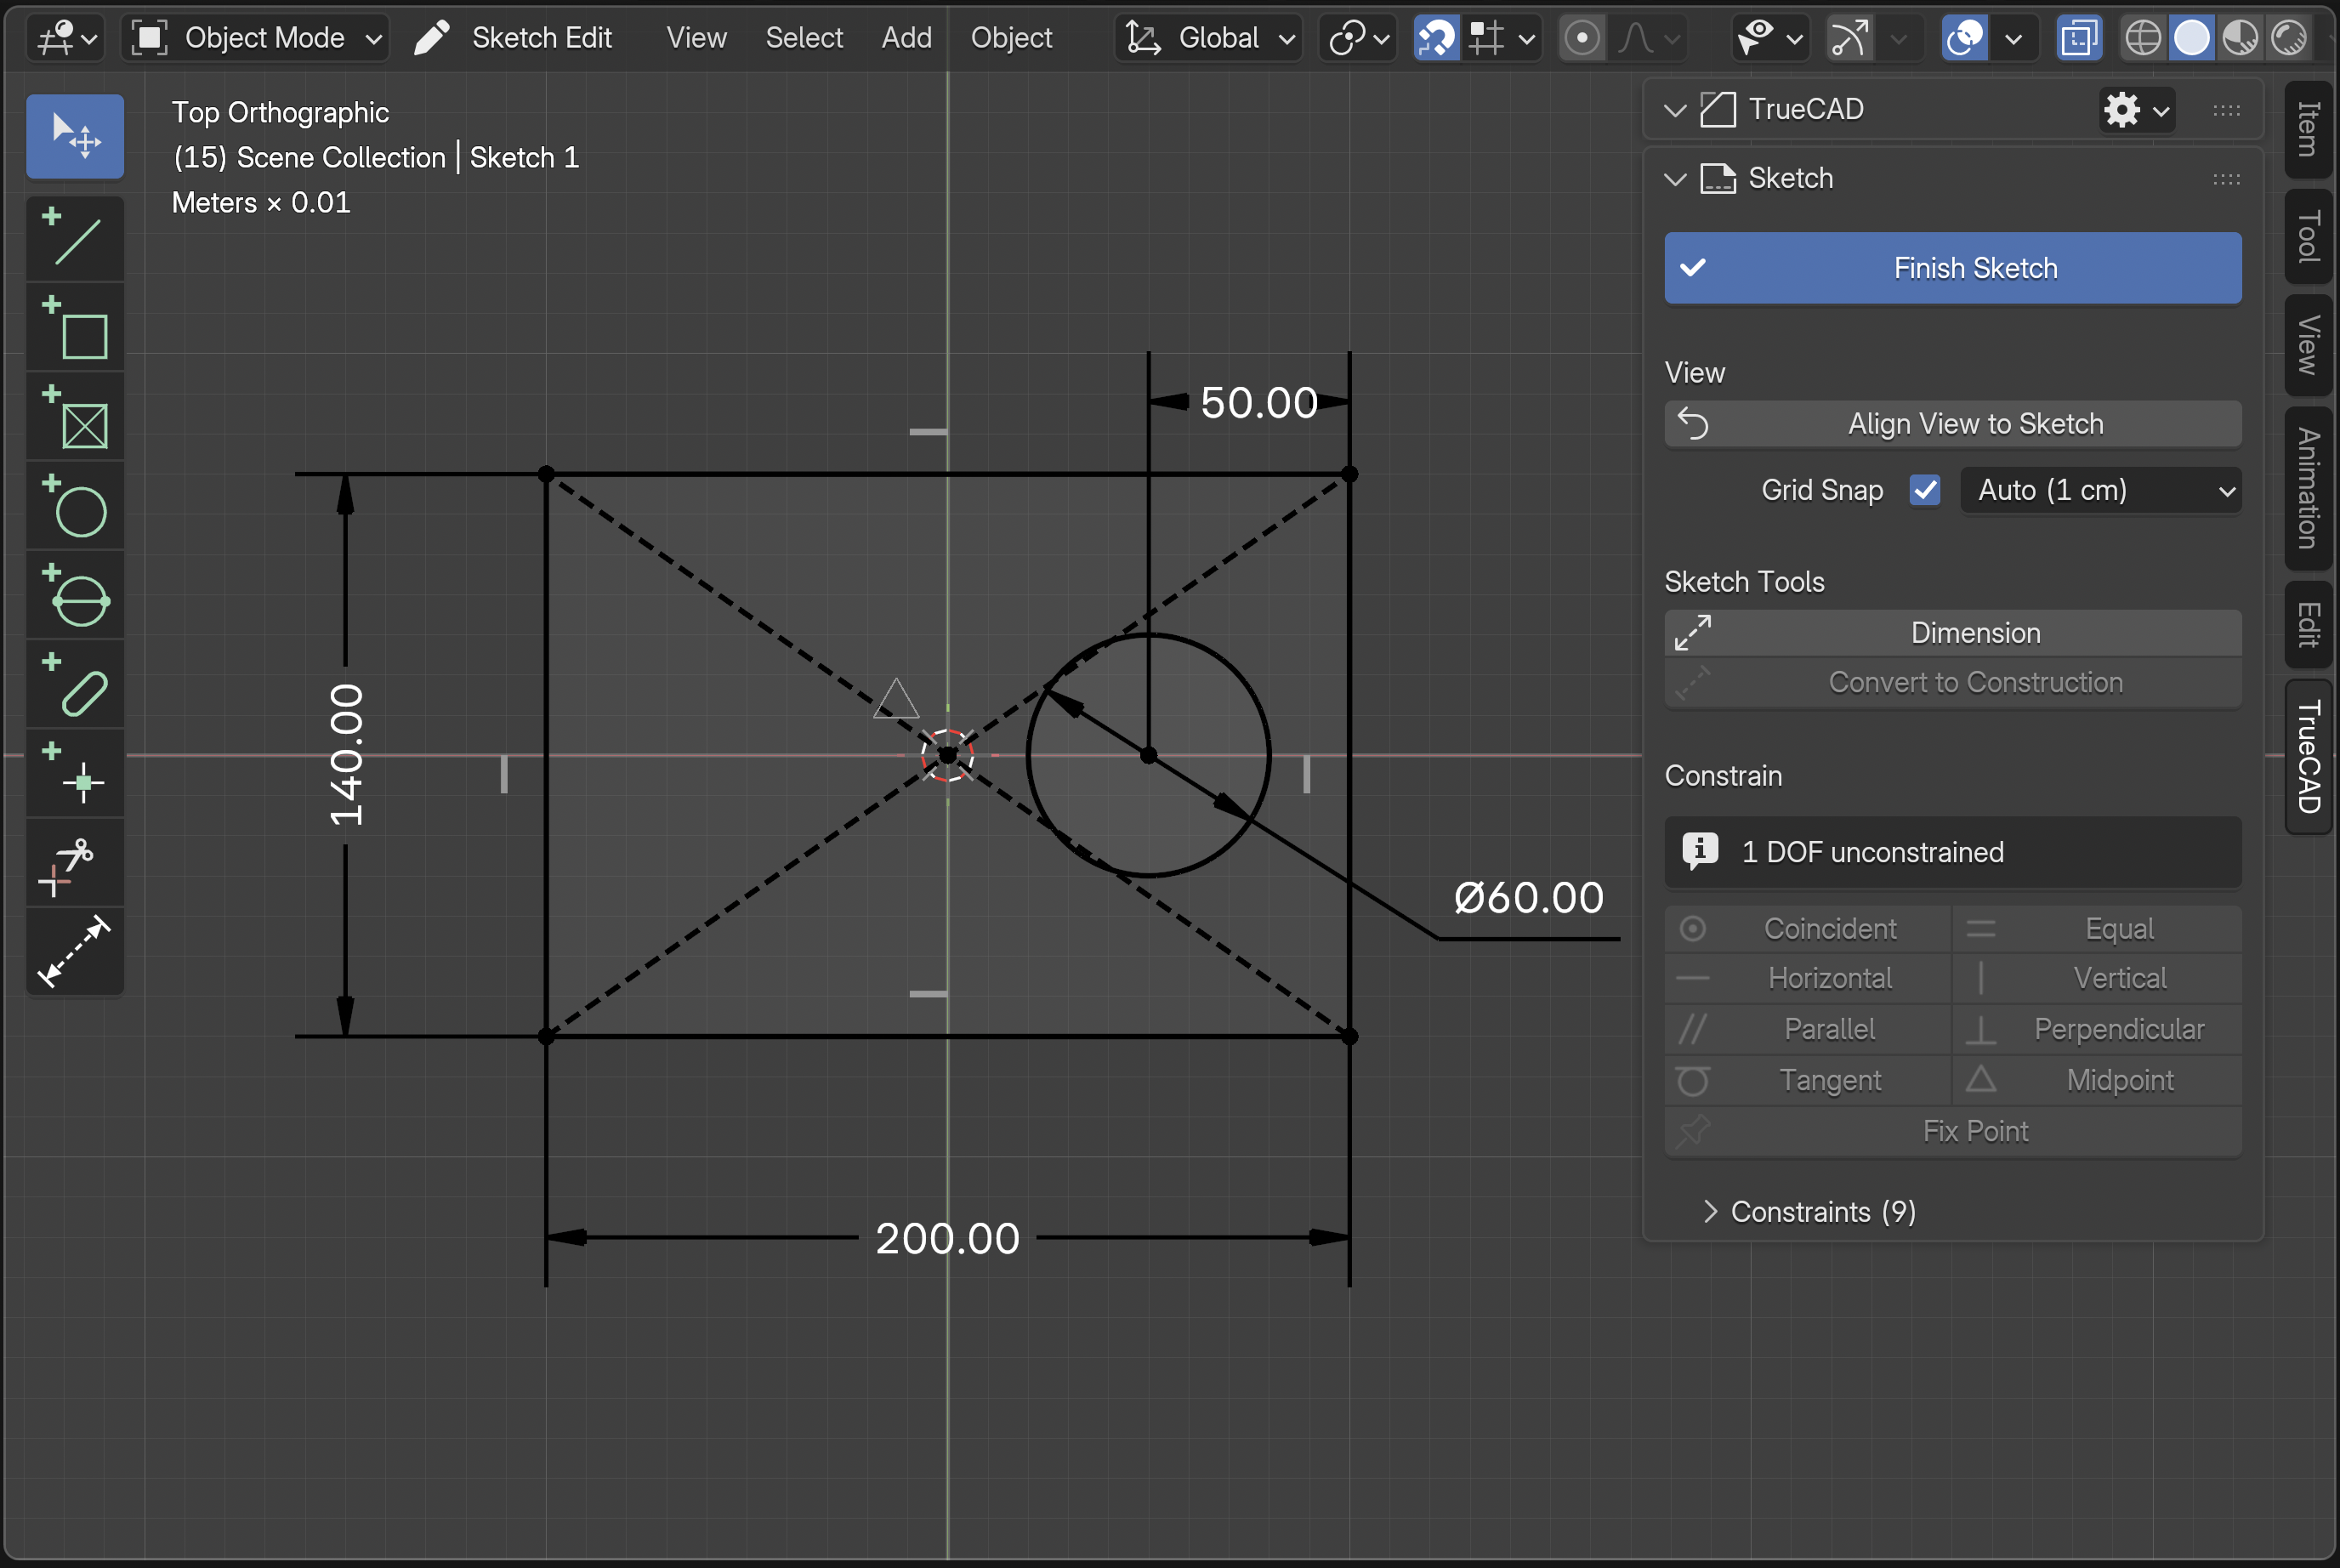Viewport: 2340px width, 1568px height.
Task: Open the View menu
Action: (696, 38)
